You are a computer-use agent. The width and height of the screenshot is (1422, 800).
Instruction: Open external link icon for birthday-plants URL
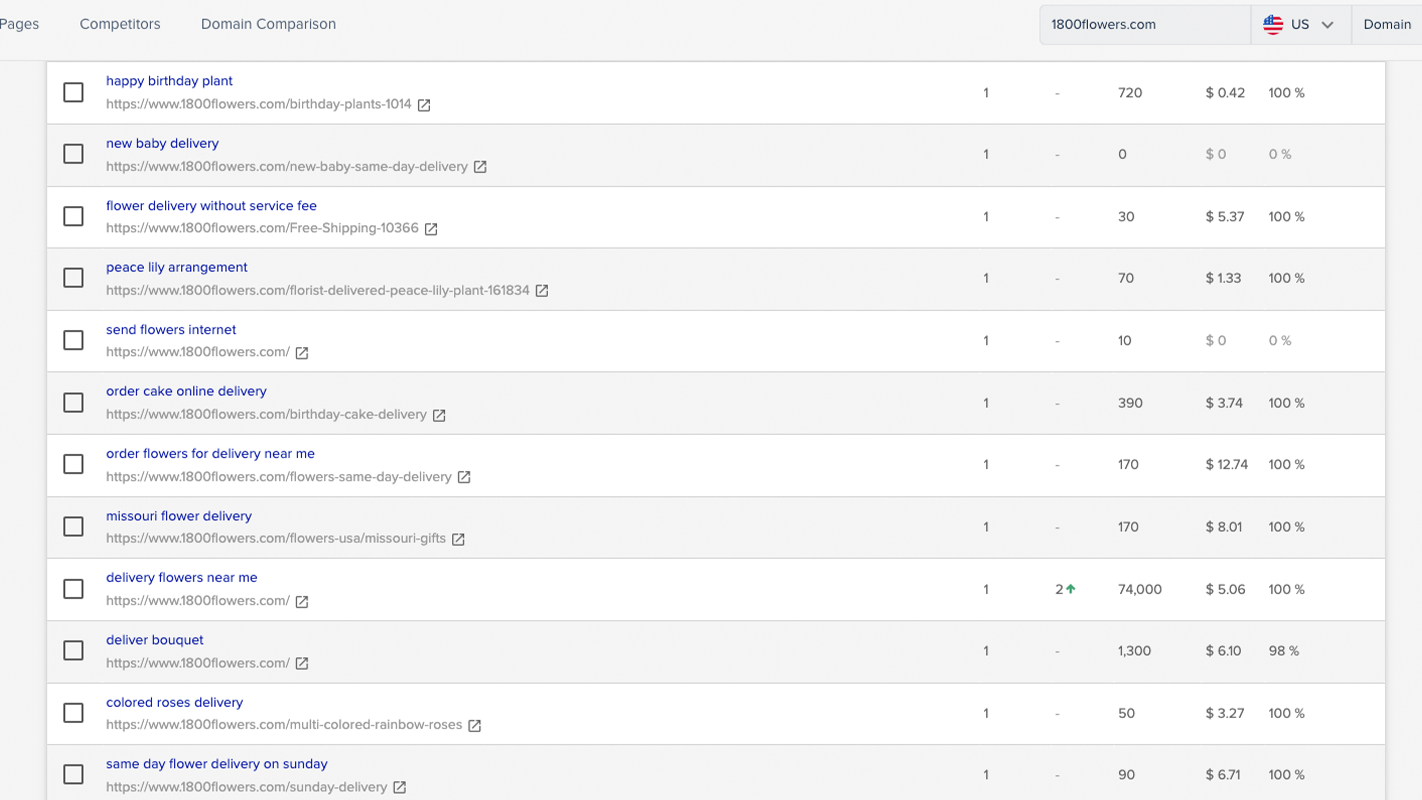pyautogui.click(x=424, y=105)
